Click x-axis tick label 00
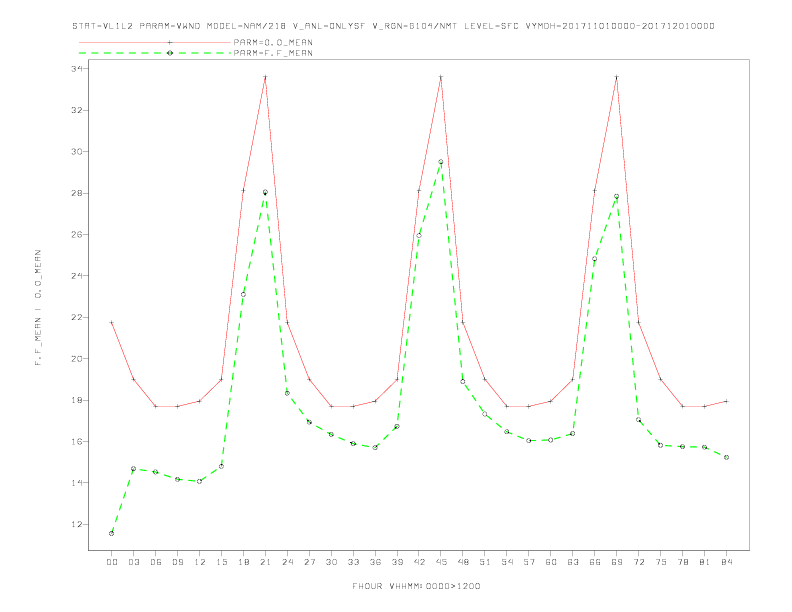Image resolution: width=792 pixels, height=612 pixels. click(x=112, y=562)
